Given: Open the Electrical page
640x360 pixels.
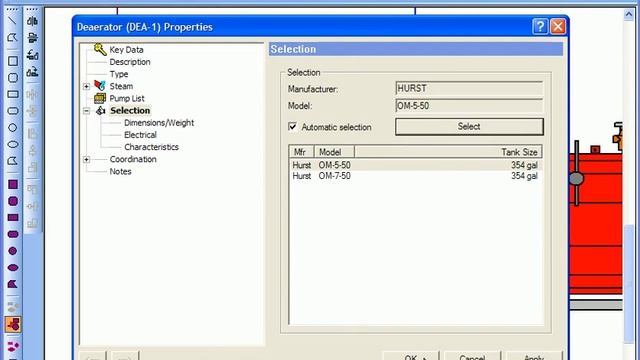Looking at the screenshot, I should click(x=140, y=135).
